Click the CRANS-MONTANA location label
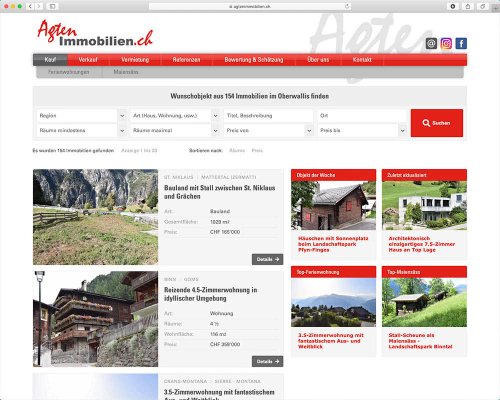The width and height of the screenshot is (500, 400). point(185,381)
